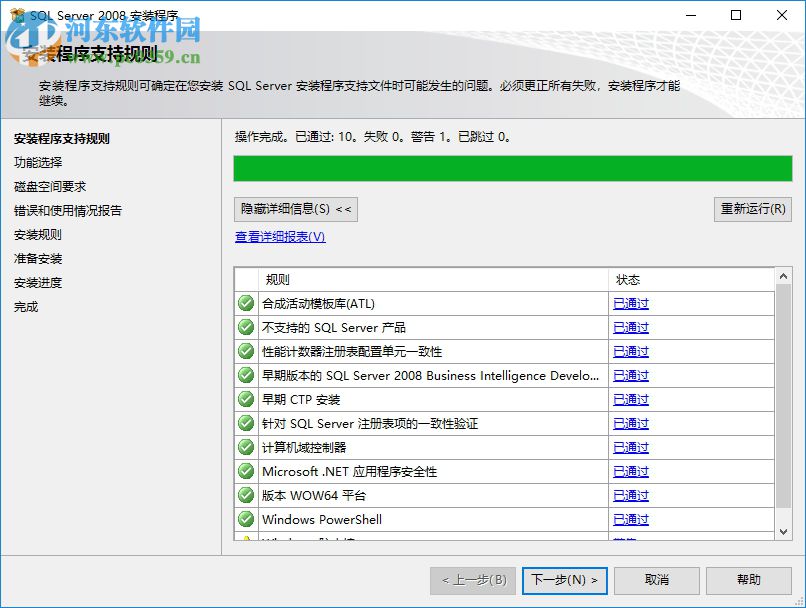Click 下一步(N) to continue setup
Screen dimensions: 806x608
click(x=564, y=580)
